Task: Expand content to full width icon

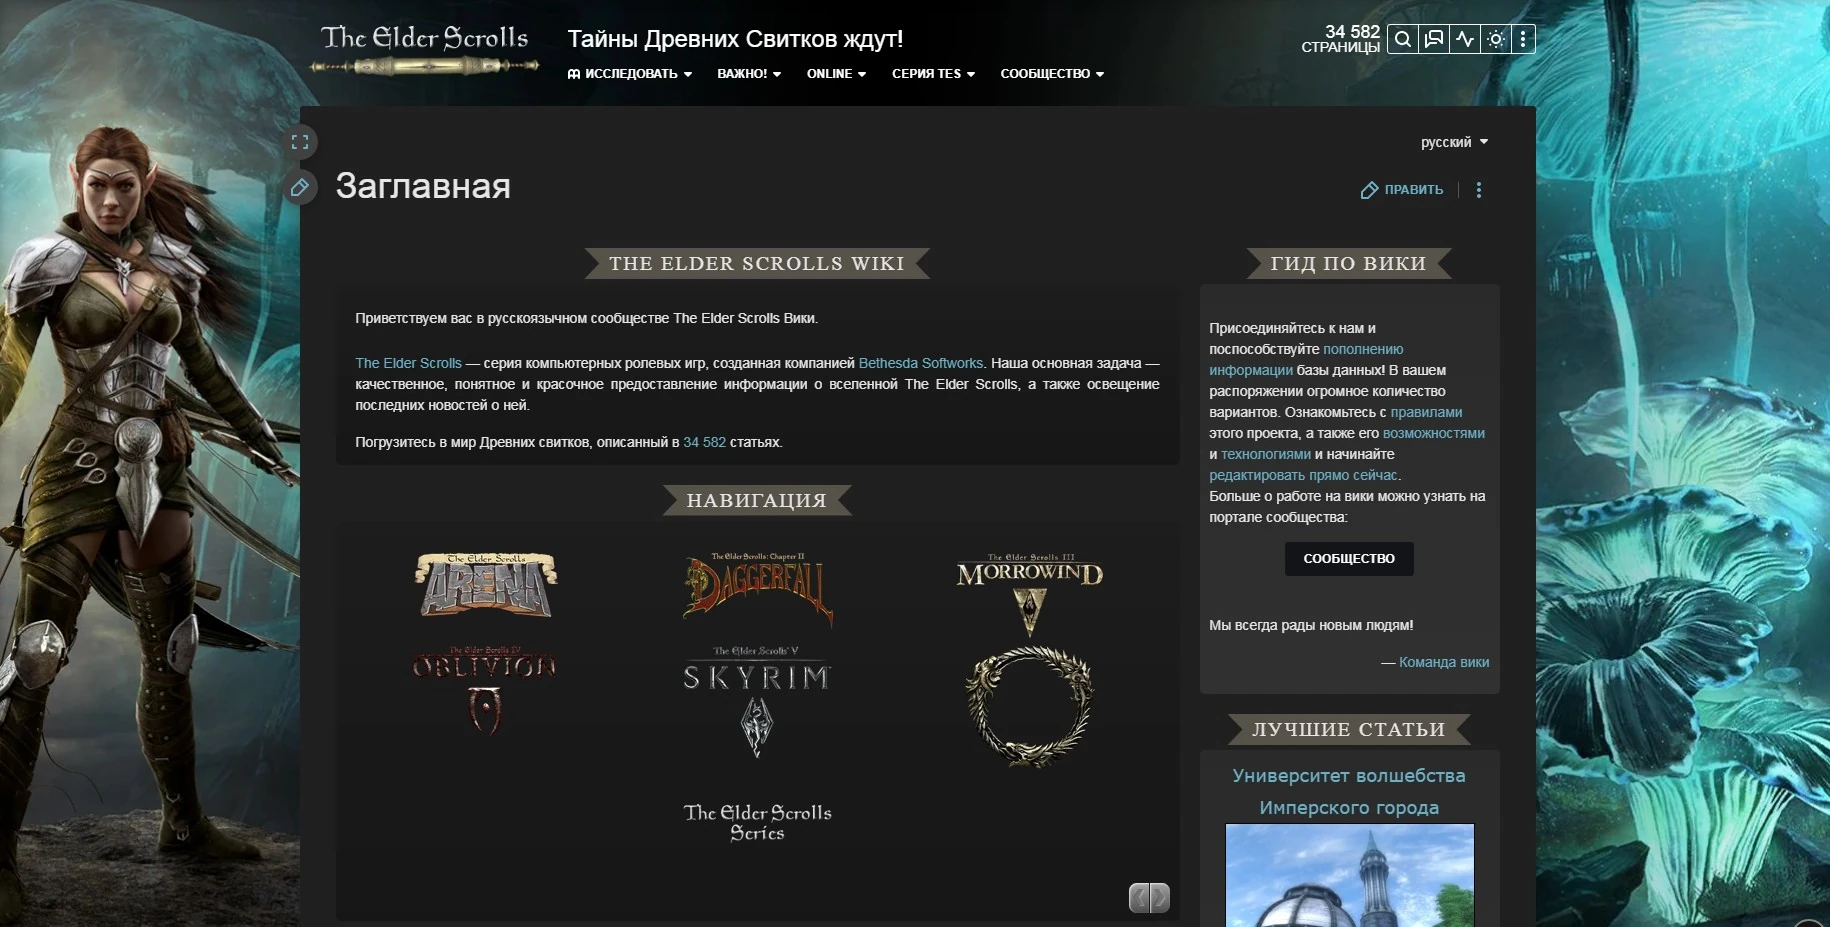Action: (300, 142)
